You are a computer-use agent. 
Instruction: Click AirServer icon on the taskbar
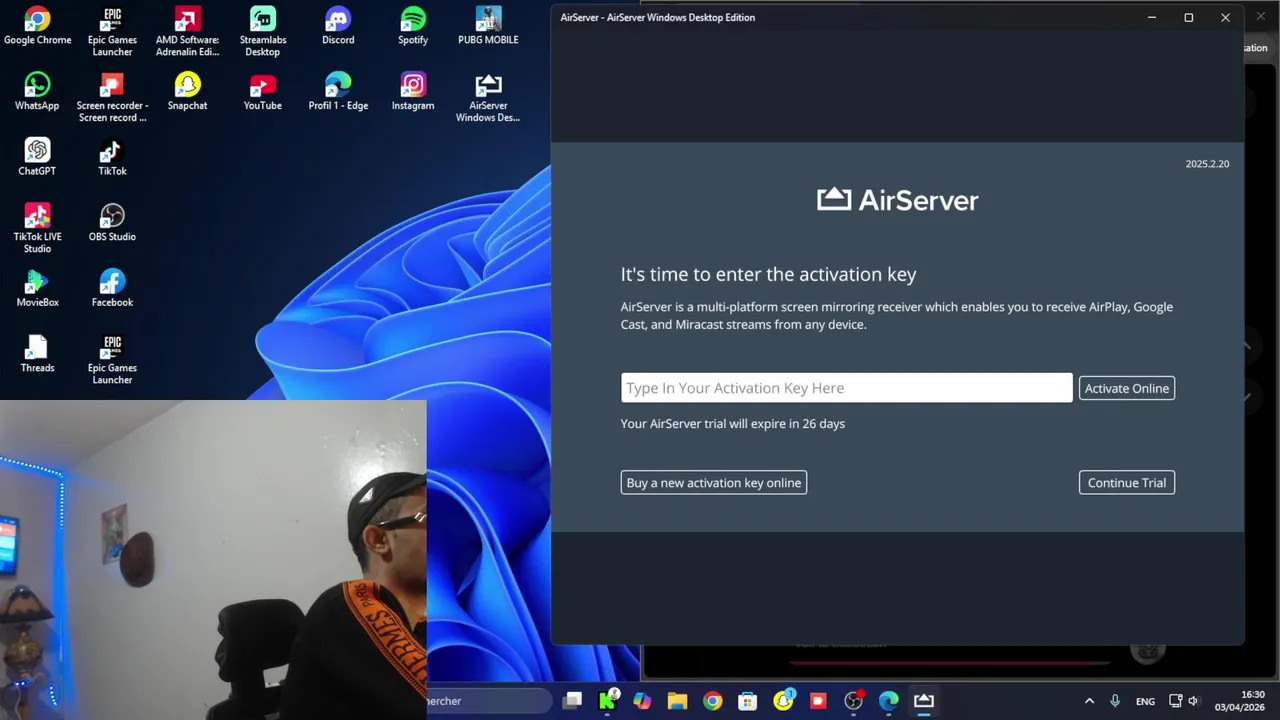924,701
